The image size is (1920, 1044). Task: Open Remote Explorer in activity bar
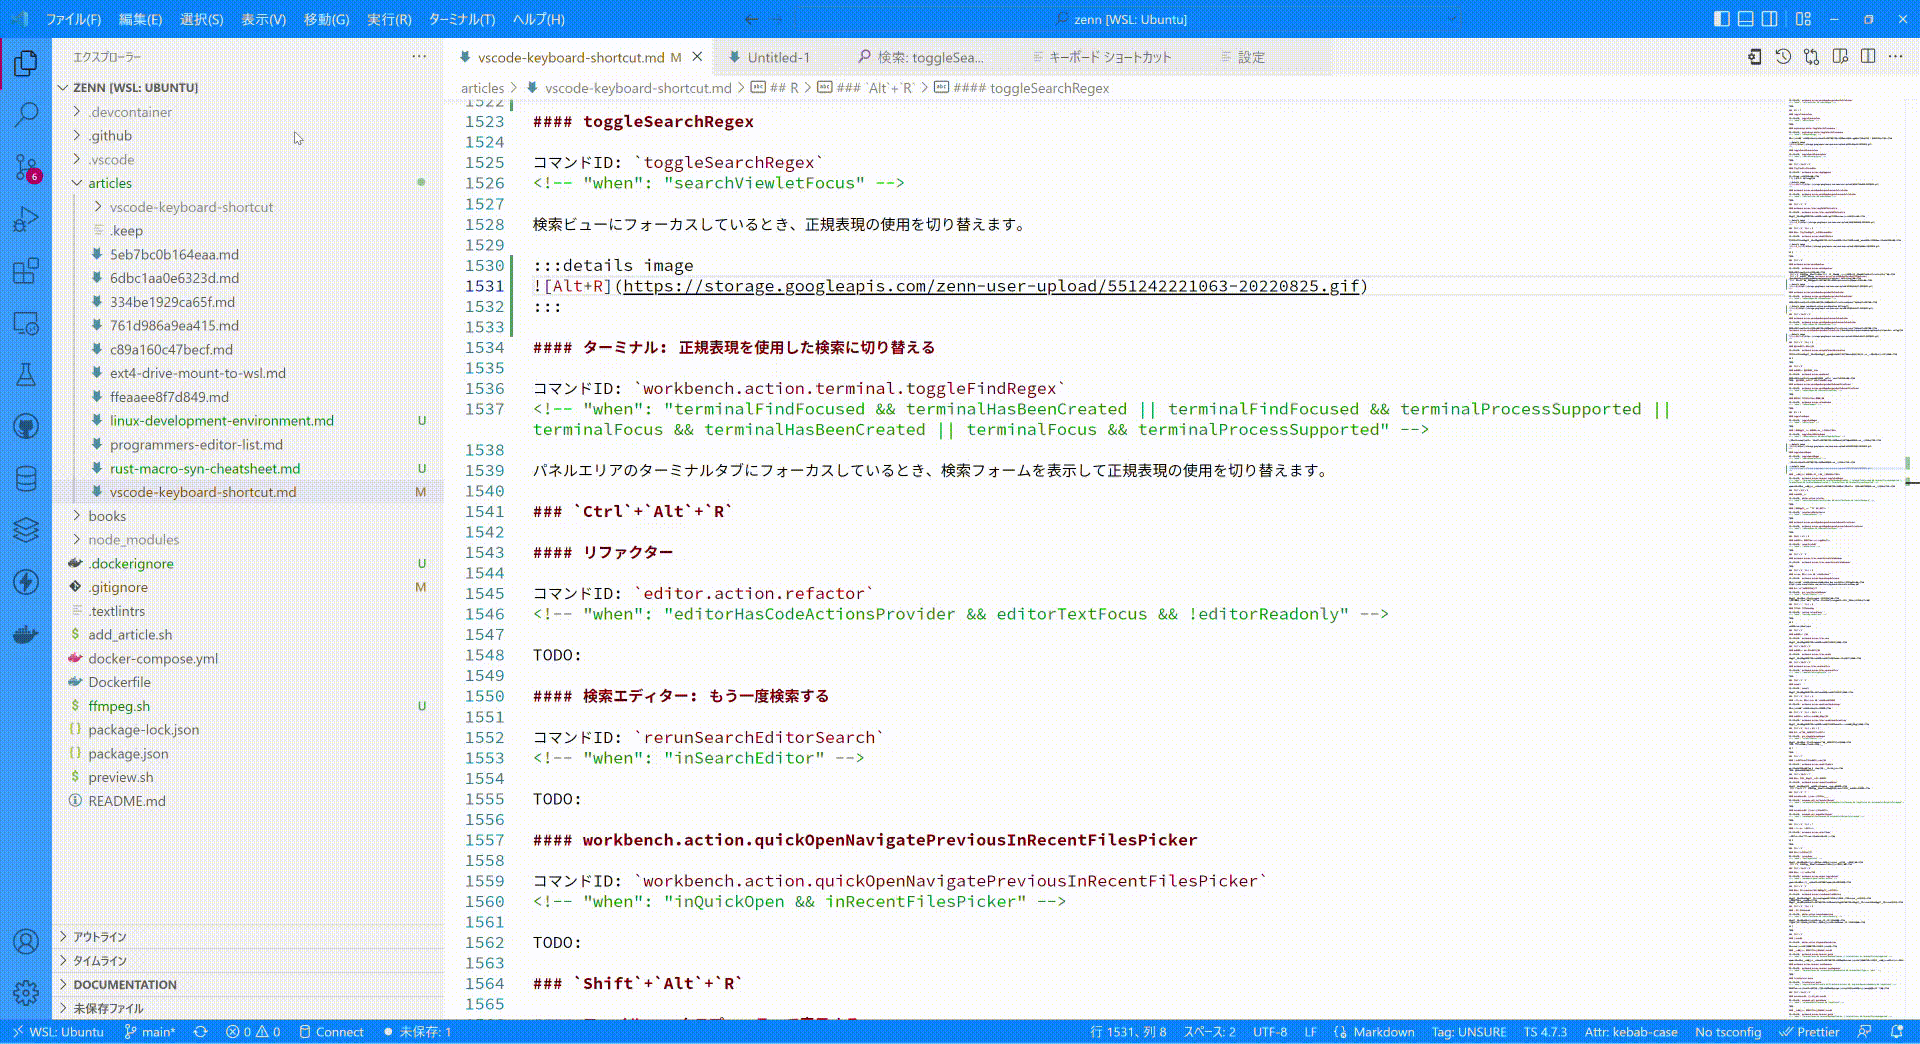point(26,323)
